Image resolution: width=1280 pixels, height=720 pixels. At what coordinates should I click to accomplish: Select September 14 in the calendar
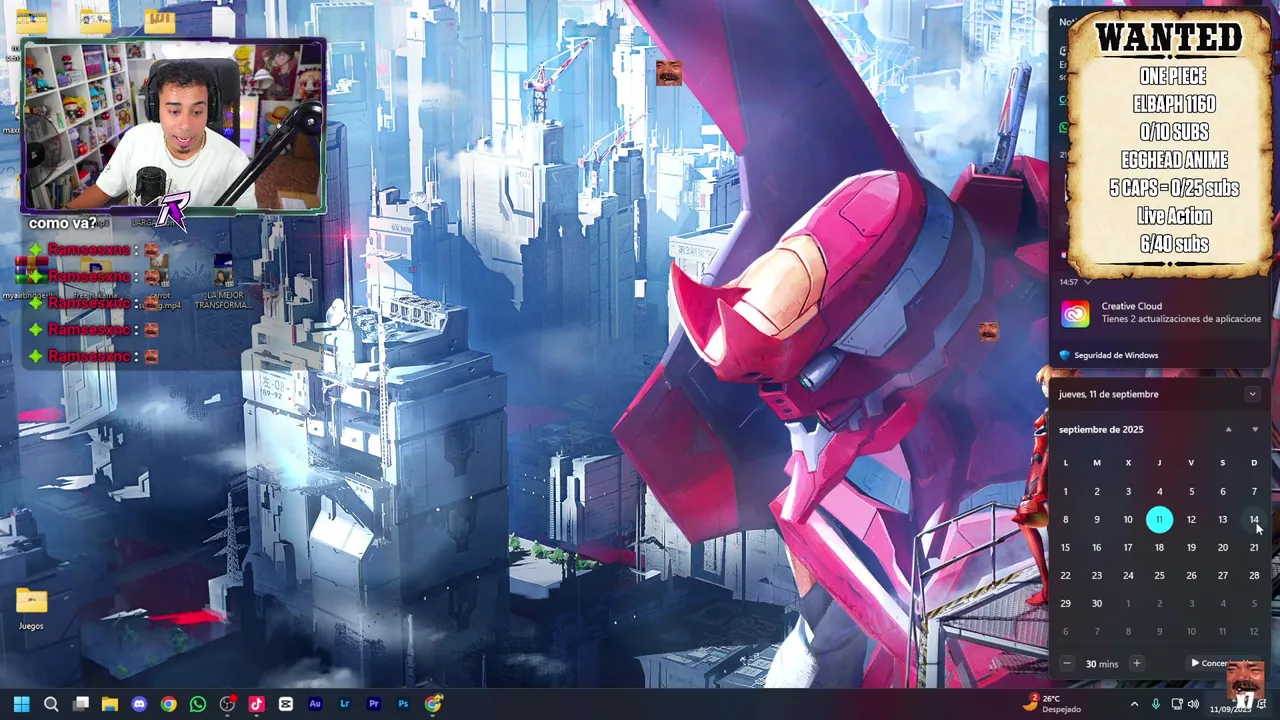(x=1254, y=519)
